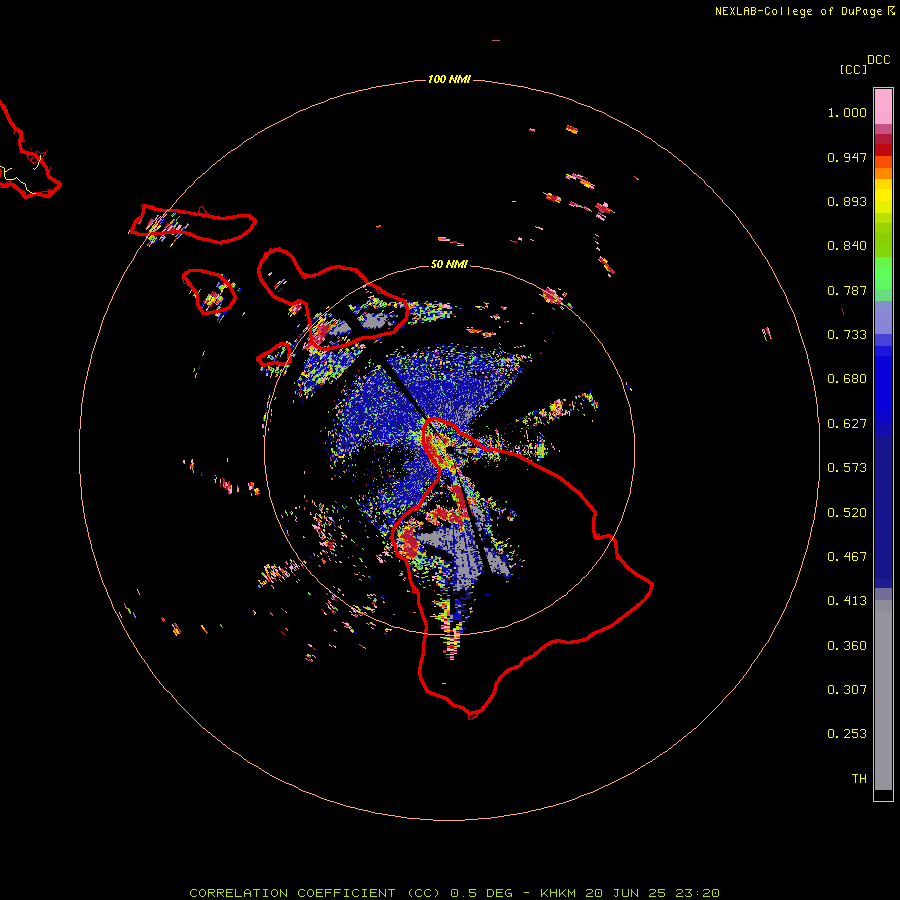
Task: Click the 0.573 scale value
Action: coord(847,468)
